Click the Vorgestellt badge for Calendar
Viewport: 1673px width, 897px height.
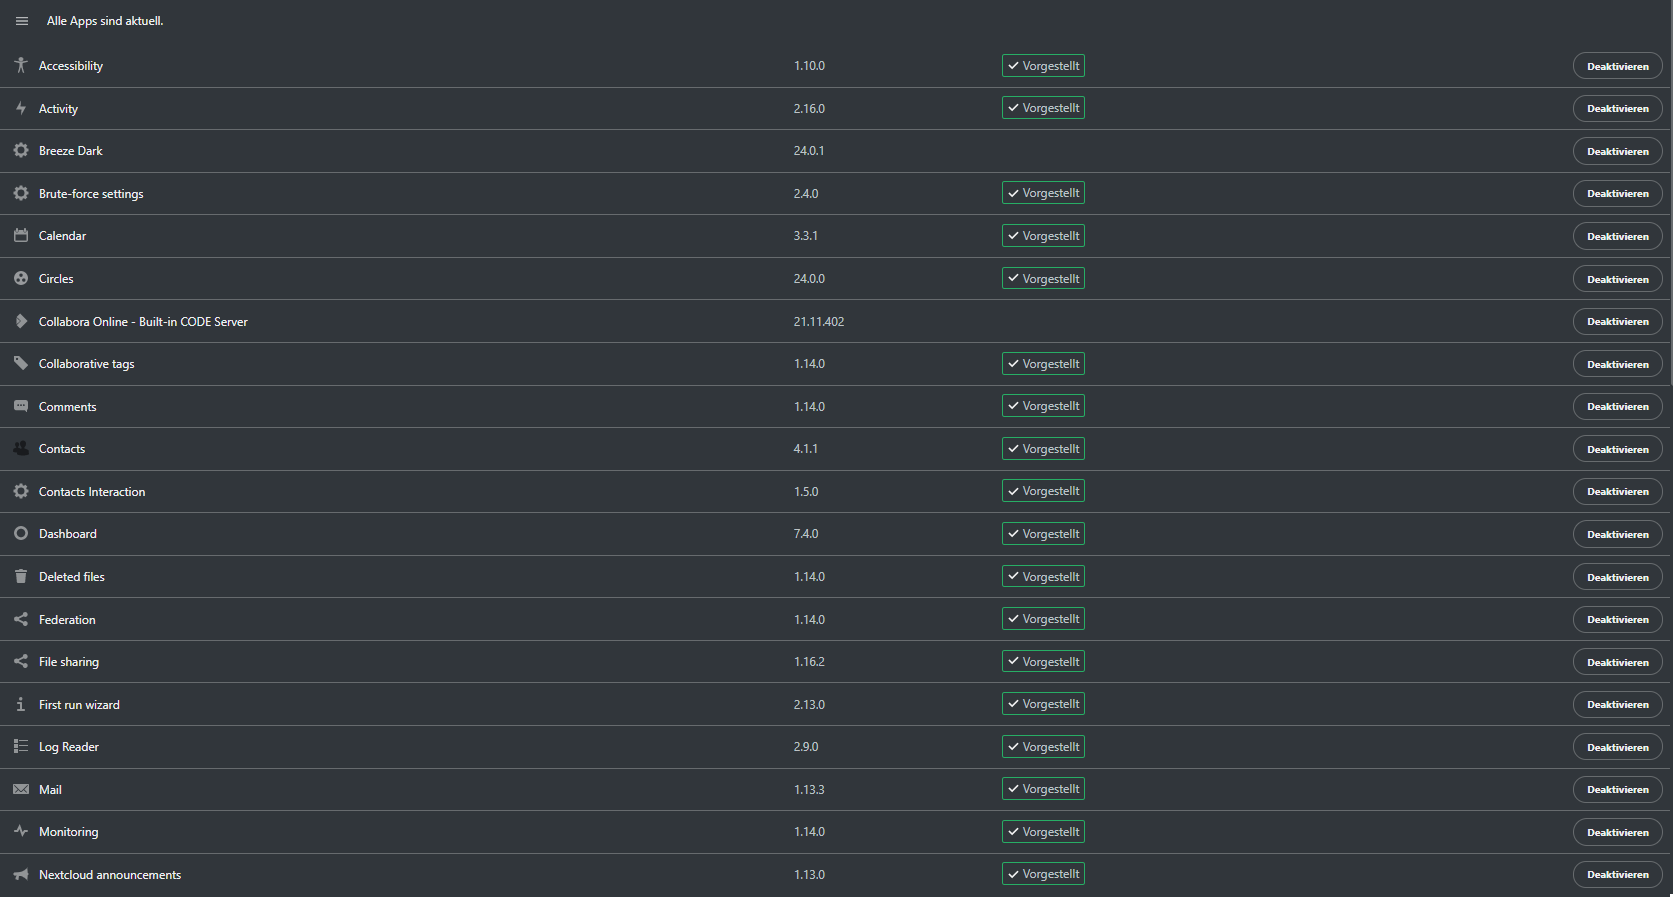point(1043,236)
